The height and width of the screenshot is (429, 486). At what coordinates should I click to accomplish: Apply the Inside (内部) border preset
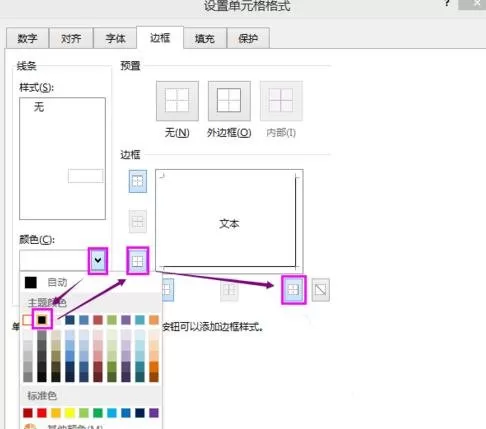pyautogui.click(x=281, y=101)
